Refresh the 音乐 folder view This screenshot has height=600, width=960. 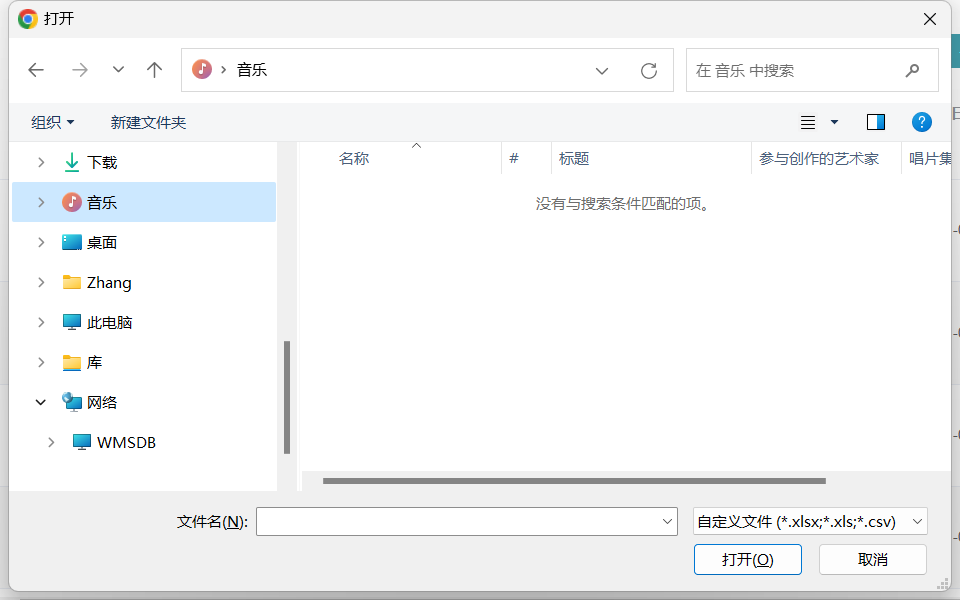click(649, 70)
